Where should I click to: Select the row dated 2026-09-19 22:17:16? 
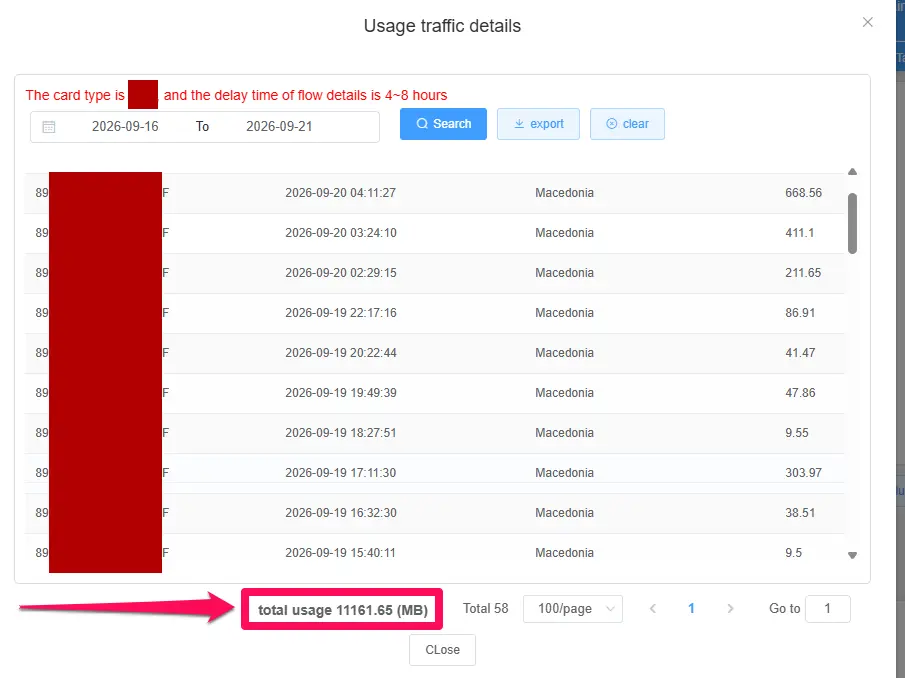(434, 313)
